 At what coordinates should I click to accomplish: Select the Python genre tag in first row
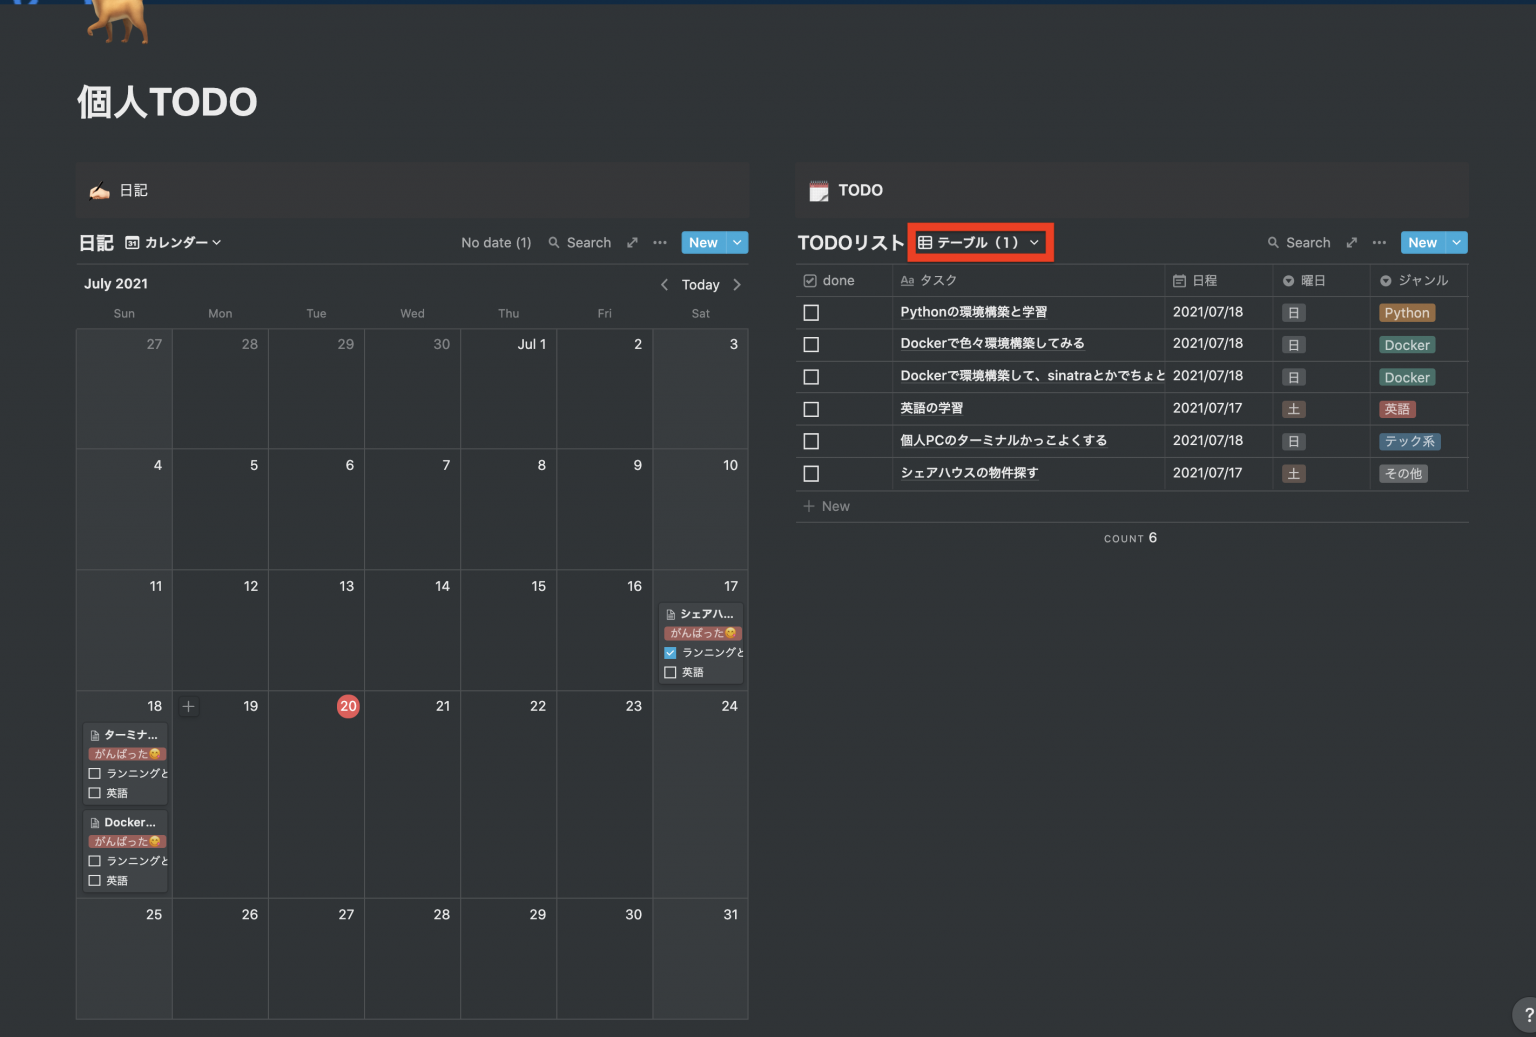(x=1406, y=313)
